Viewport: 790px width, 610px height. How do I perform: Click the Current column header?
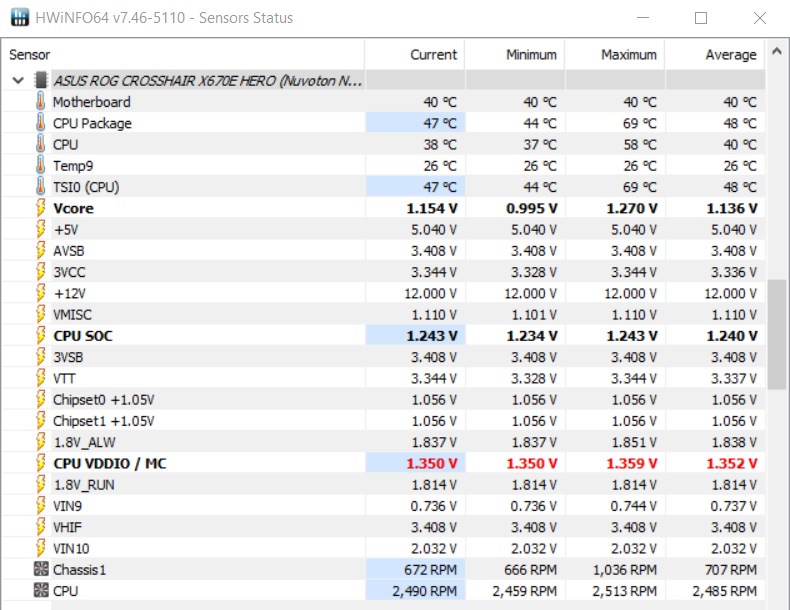click(x=415, y=54)
